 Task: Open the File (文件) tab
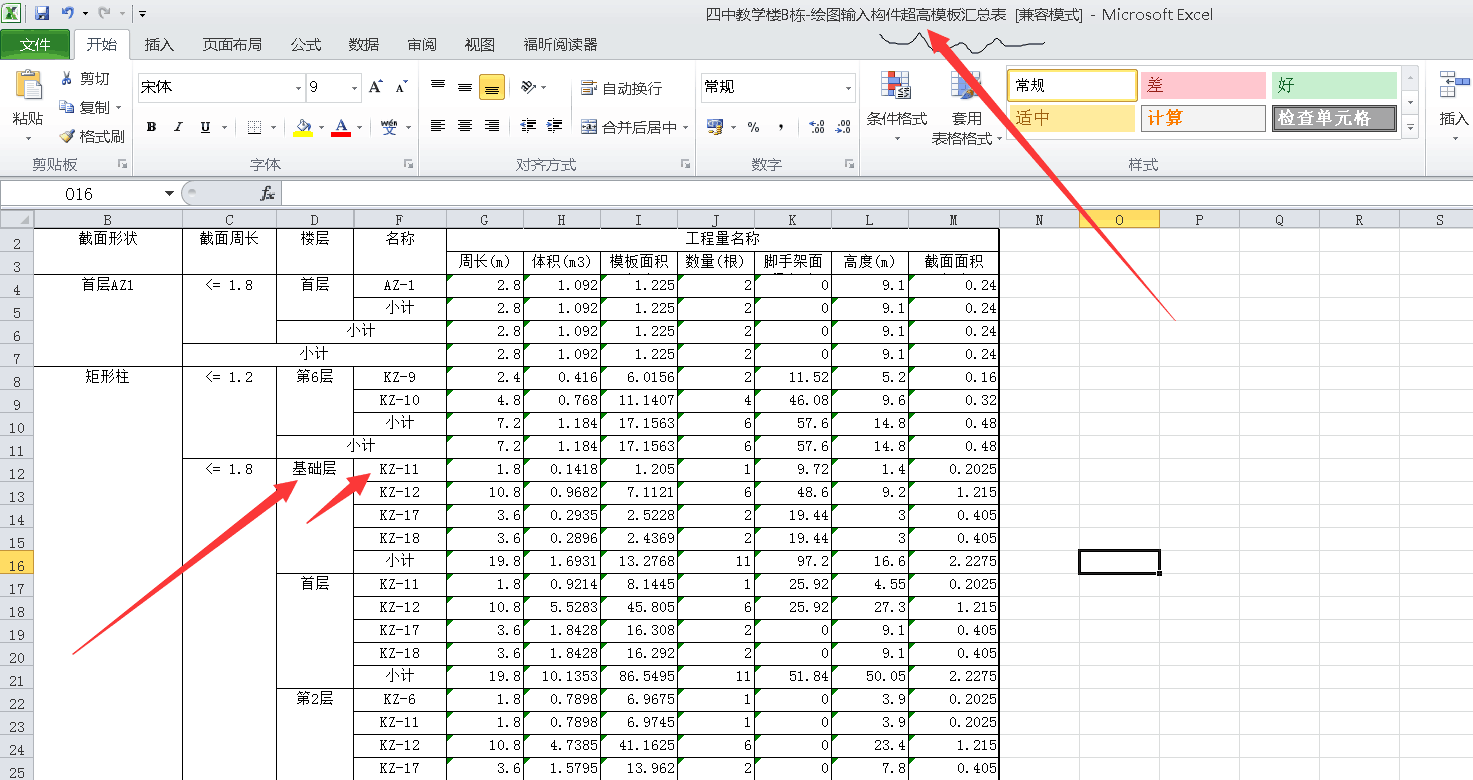click(35, 45)
